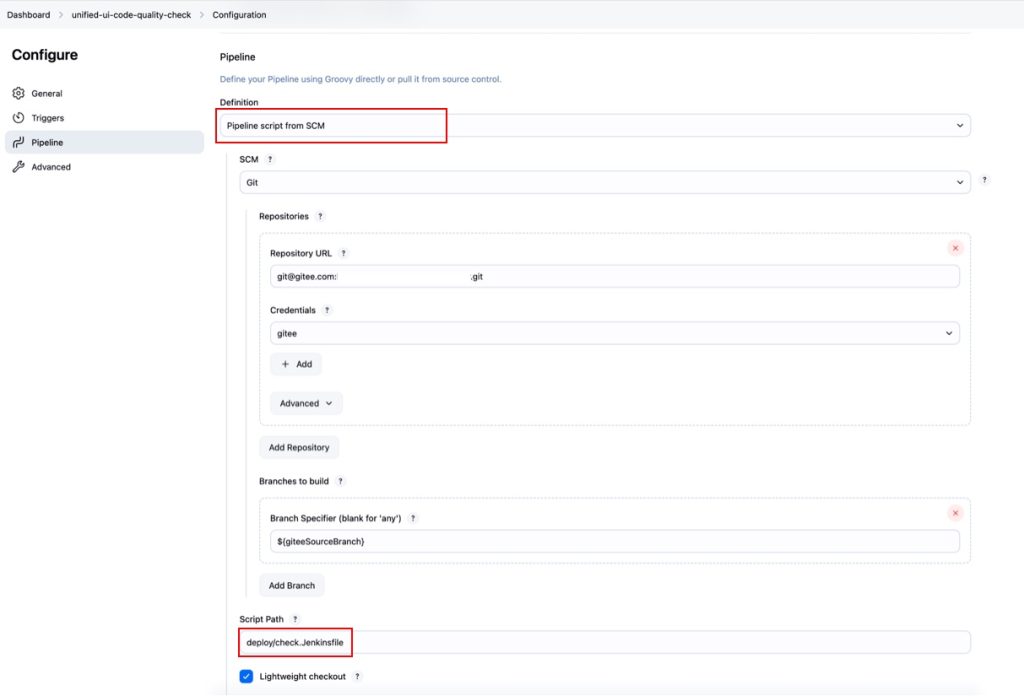1024x696 pixels.
Task: Open the gitee Credentials dropdown
Action: point(614,333)
